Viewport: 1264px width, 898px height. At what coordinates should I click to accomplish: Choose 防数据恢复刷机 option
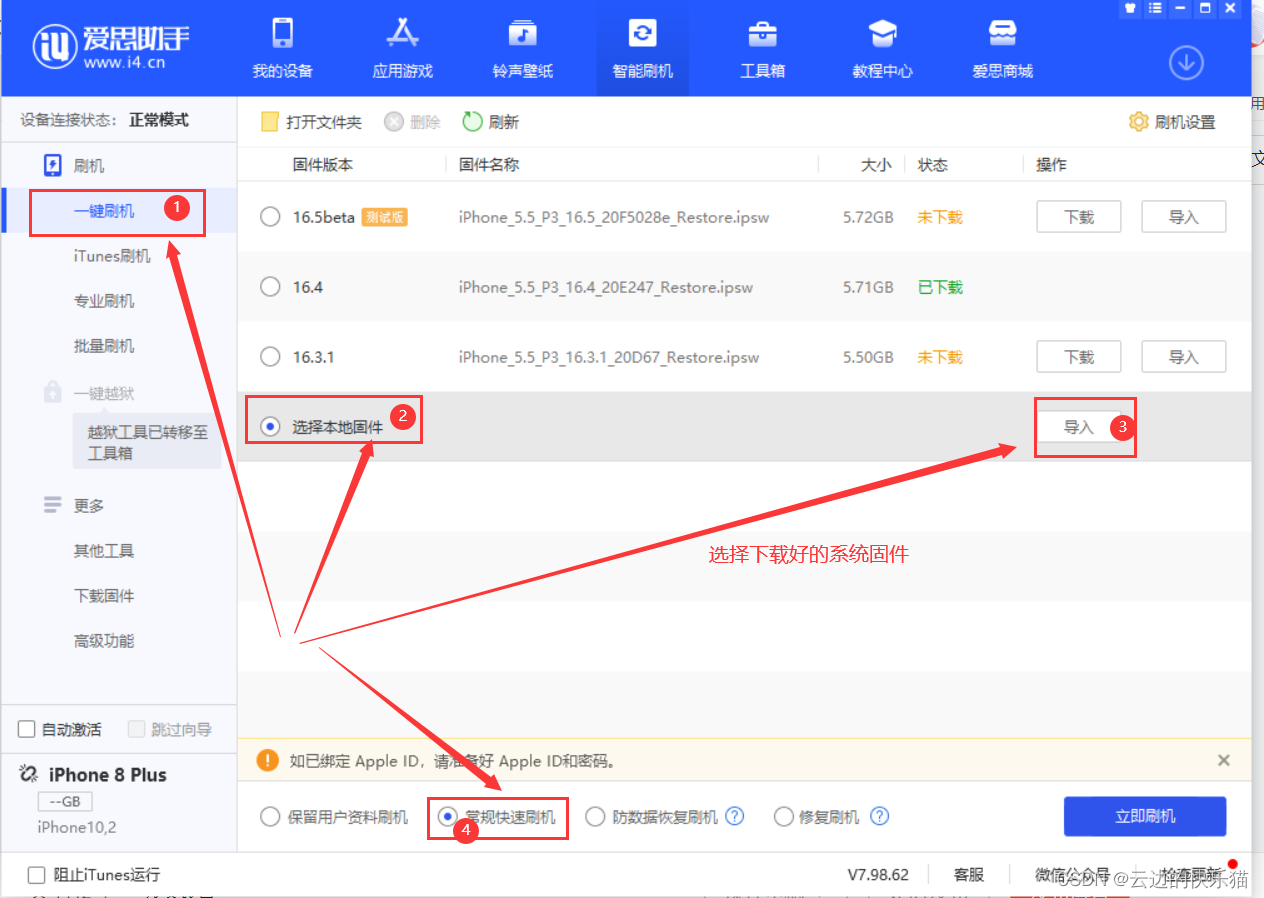(596, 817)
